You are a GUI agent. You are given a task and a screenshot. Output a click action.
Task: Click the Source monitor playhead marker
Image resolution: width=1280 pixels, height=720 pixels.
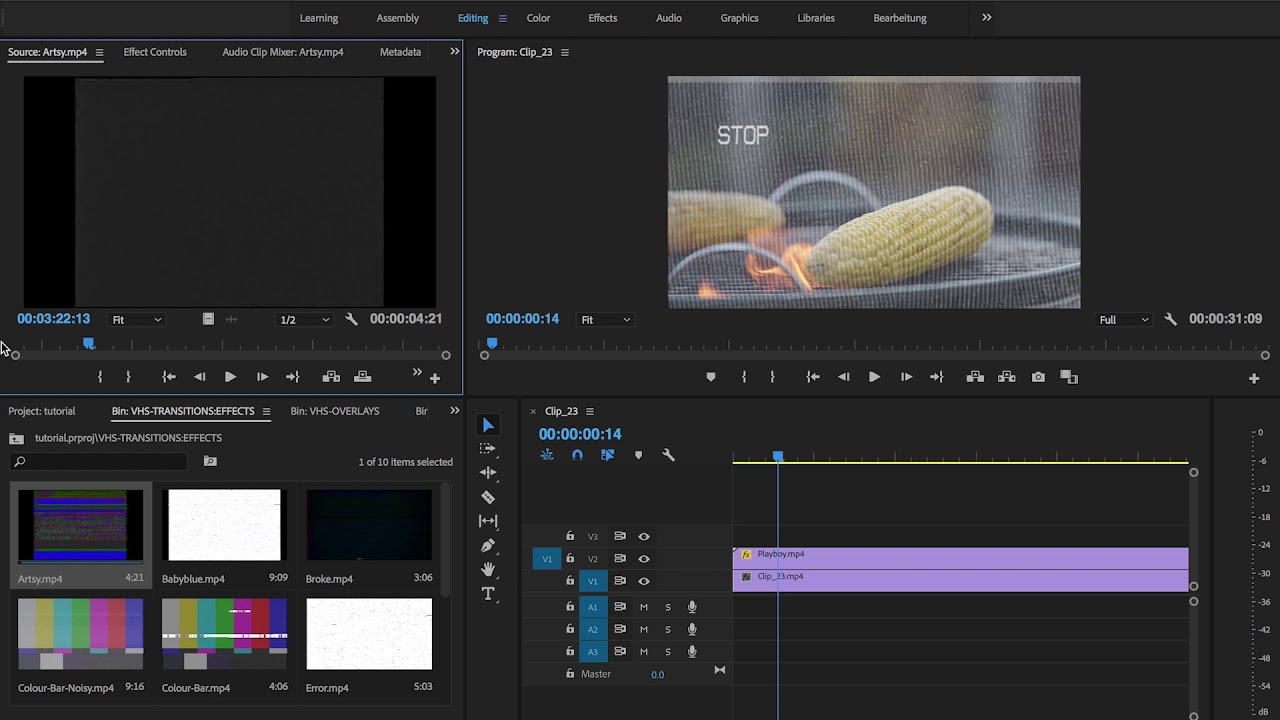tap(89, 343)
